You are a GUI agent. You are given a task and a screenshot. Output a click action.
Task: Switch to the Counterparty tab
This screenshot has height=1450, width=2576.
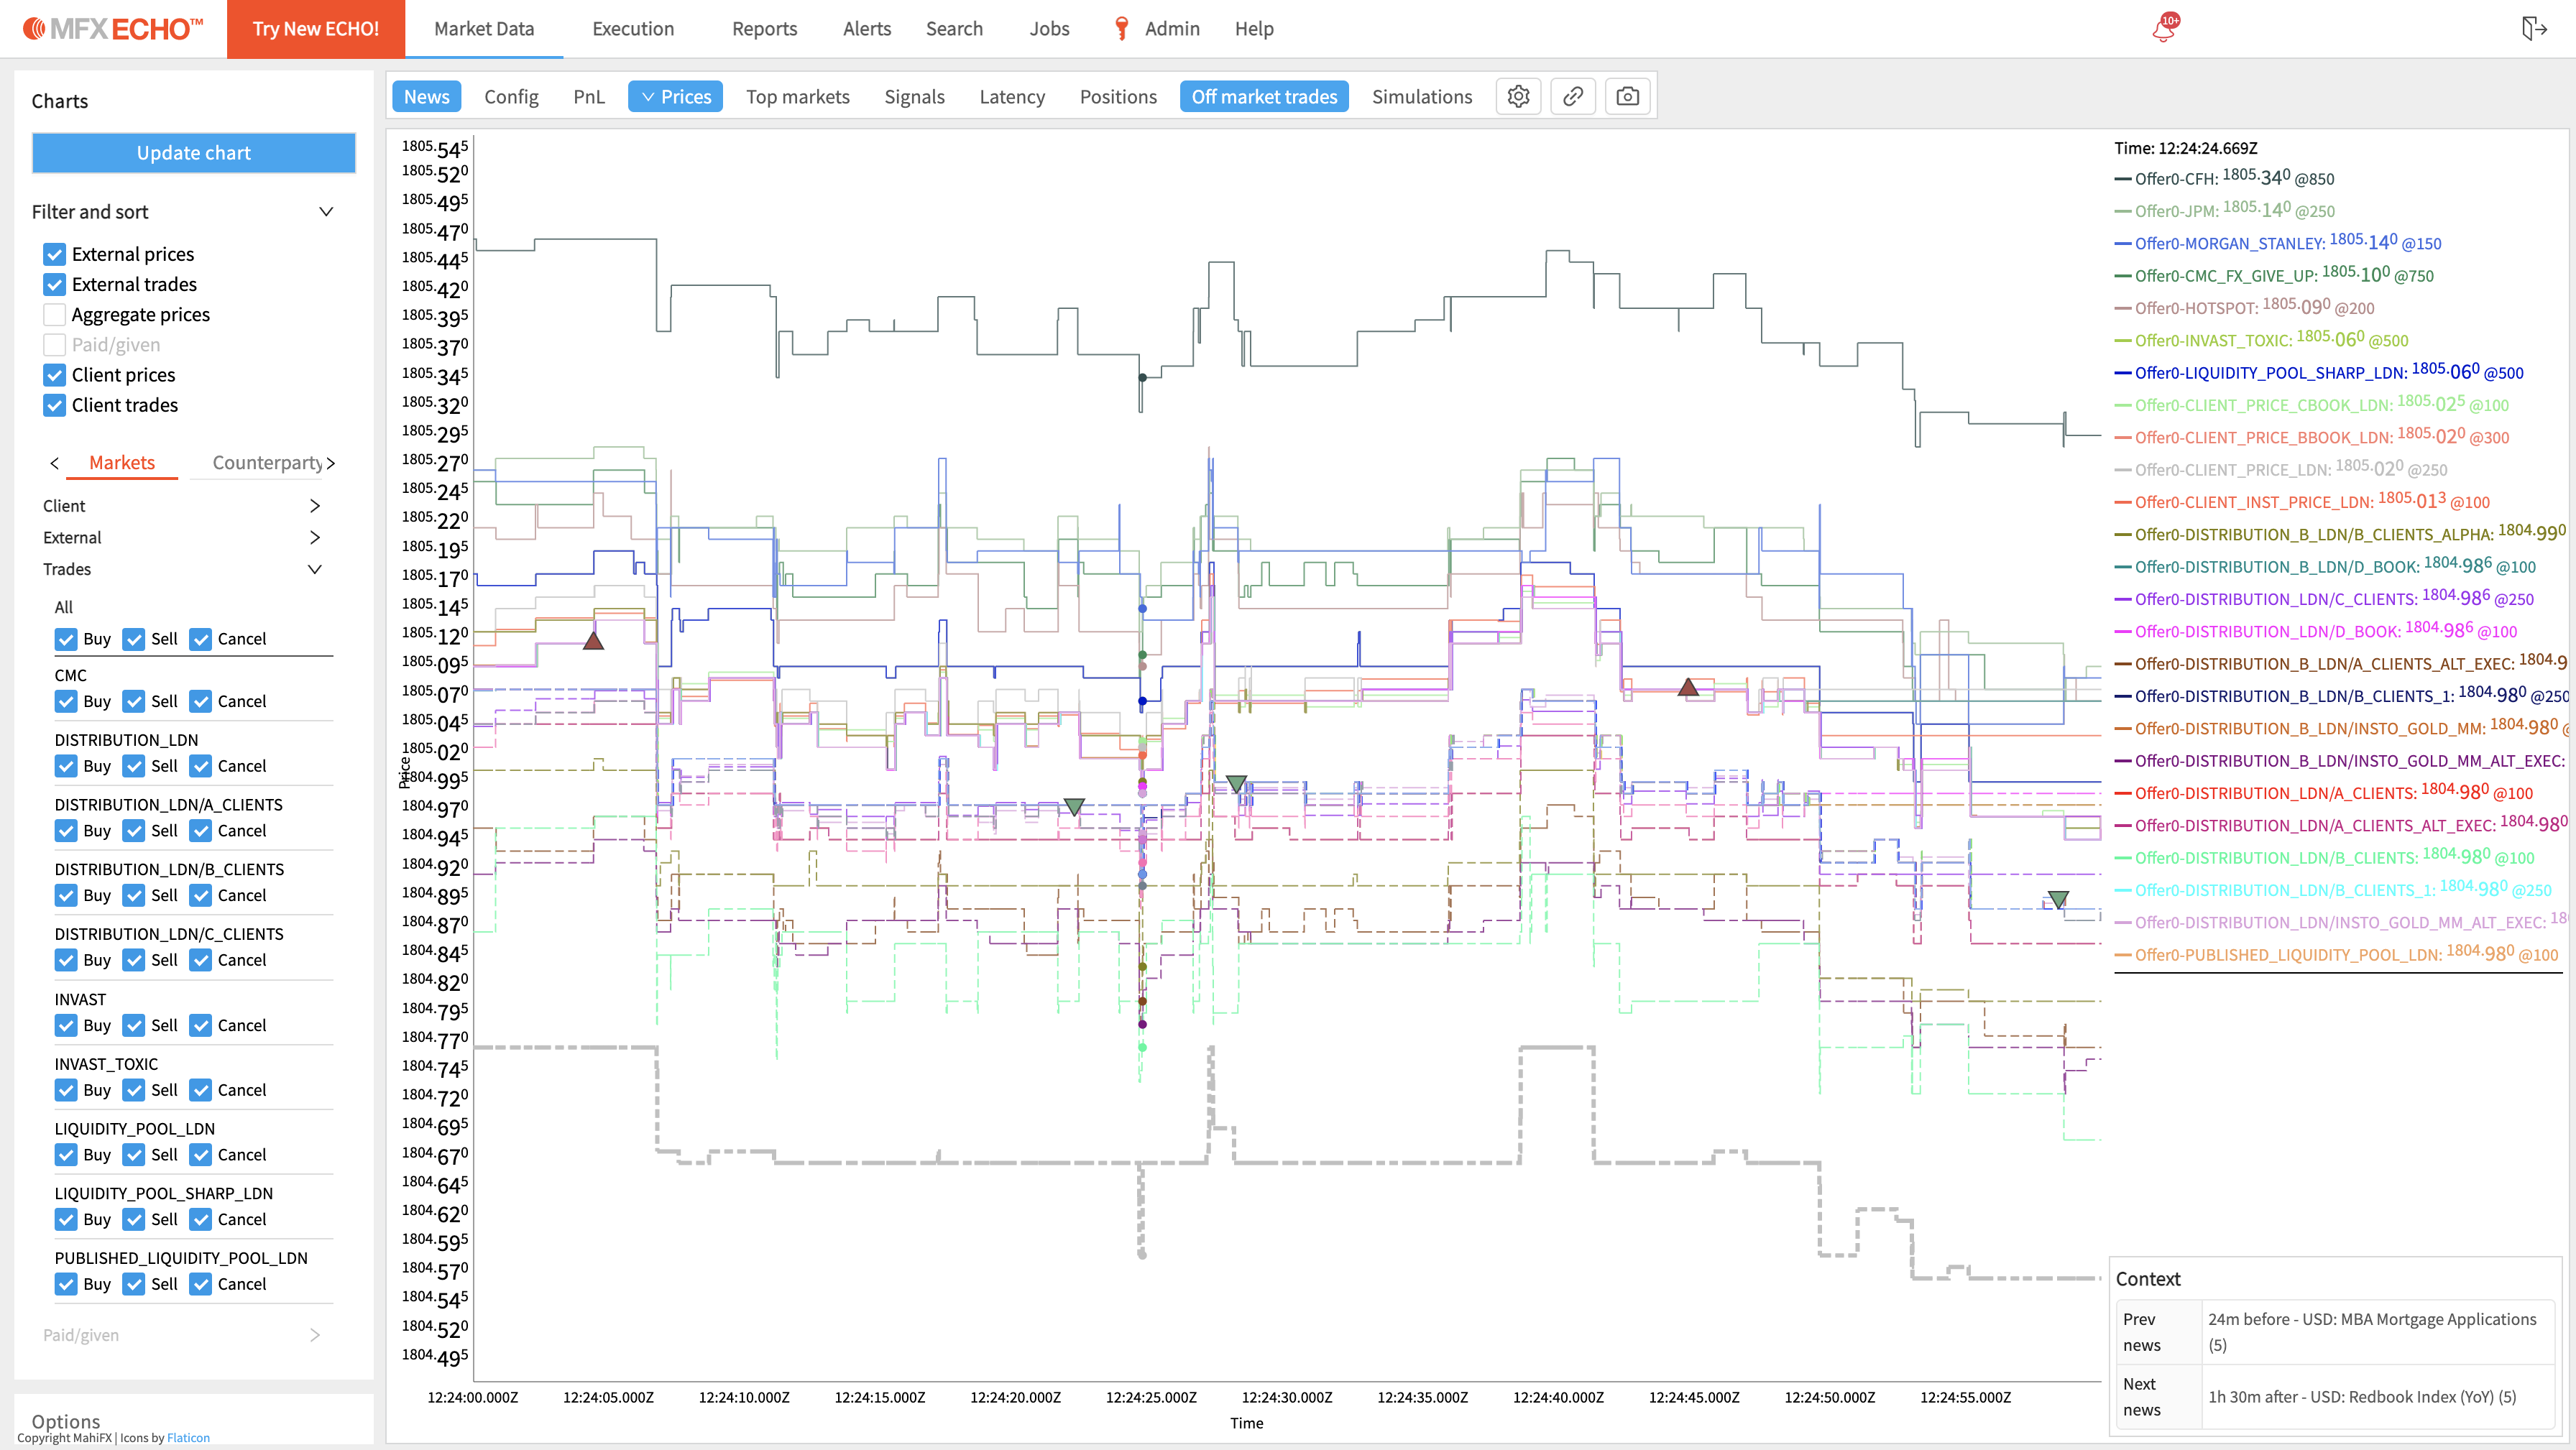click(x=266, y=463)
